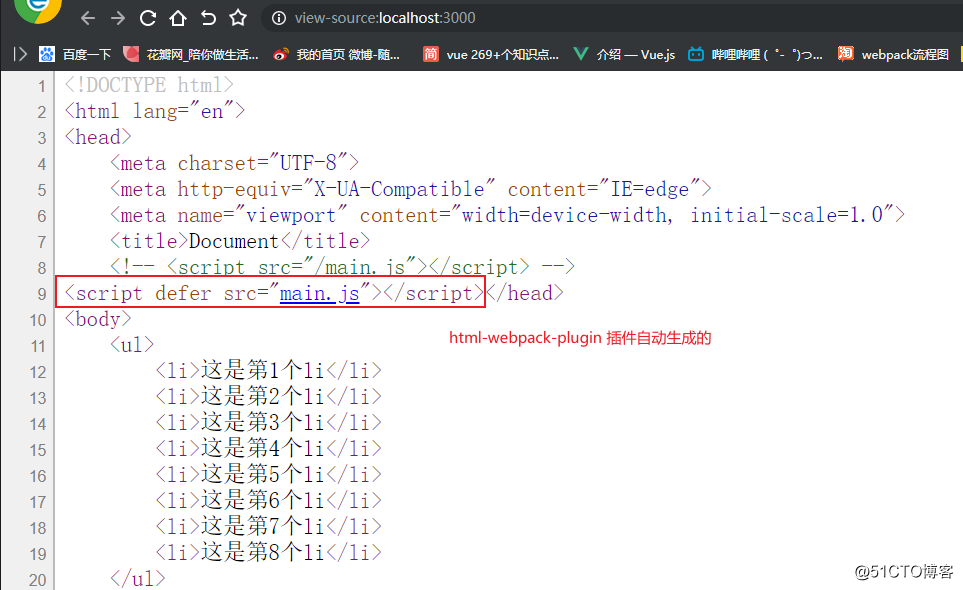The width and height of the screenshot is (963, 590).
Task: Click the browser logo icon
Action: (x=38, y=9)
